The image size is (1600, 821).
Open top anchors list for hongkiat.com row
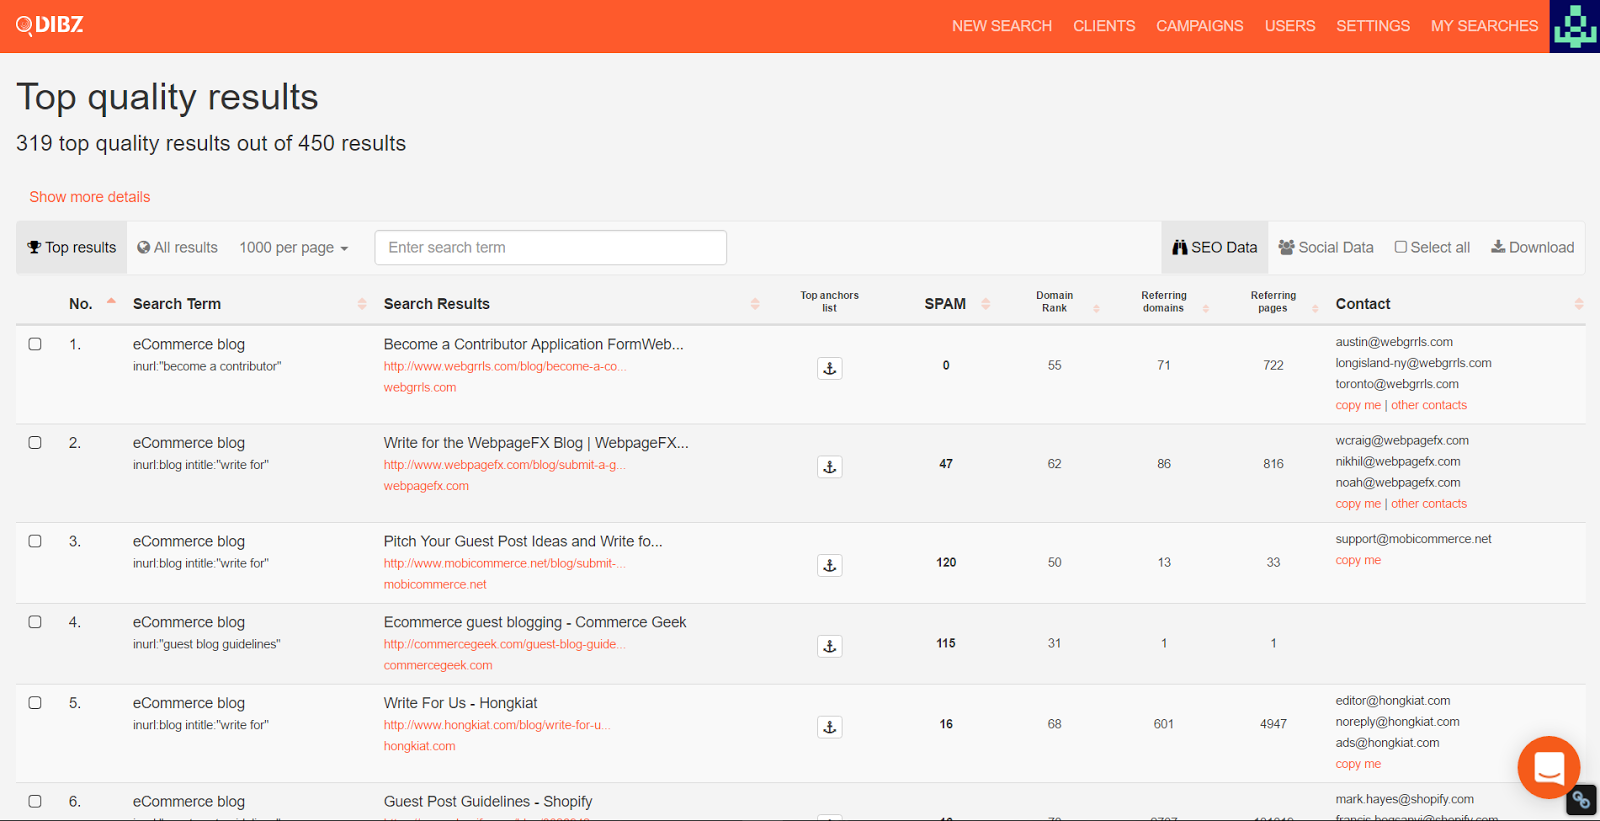(829, 727)
